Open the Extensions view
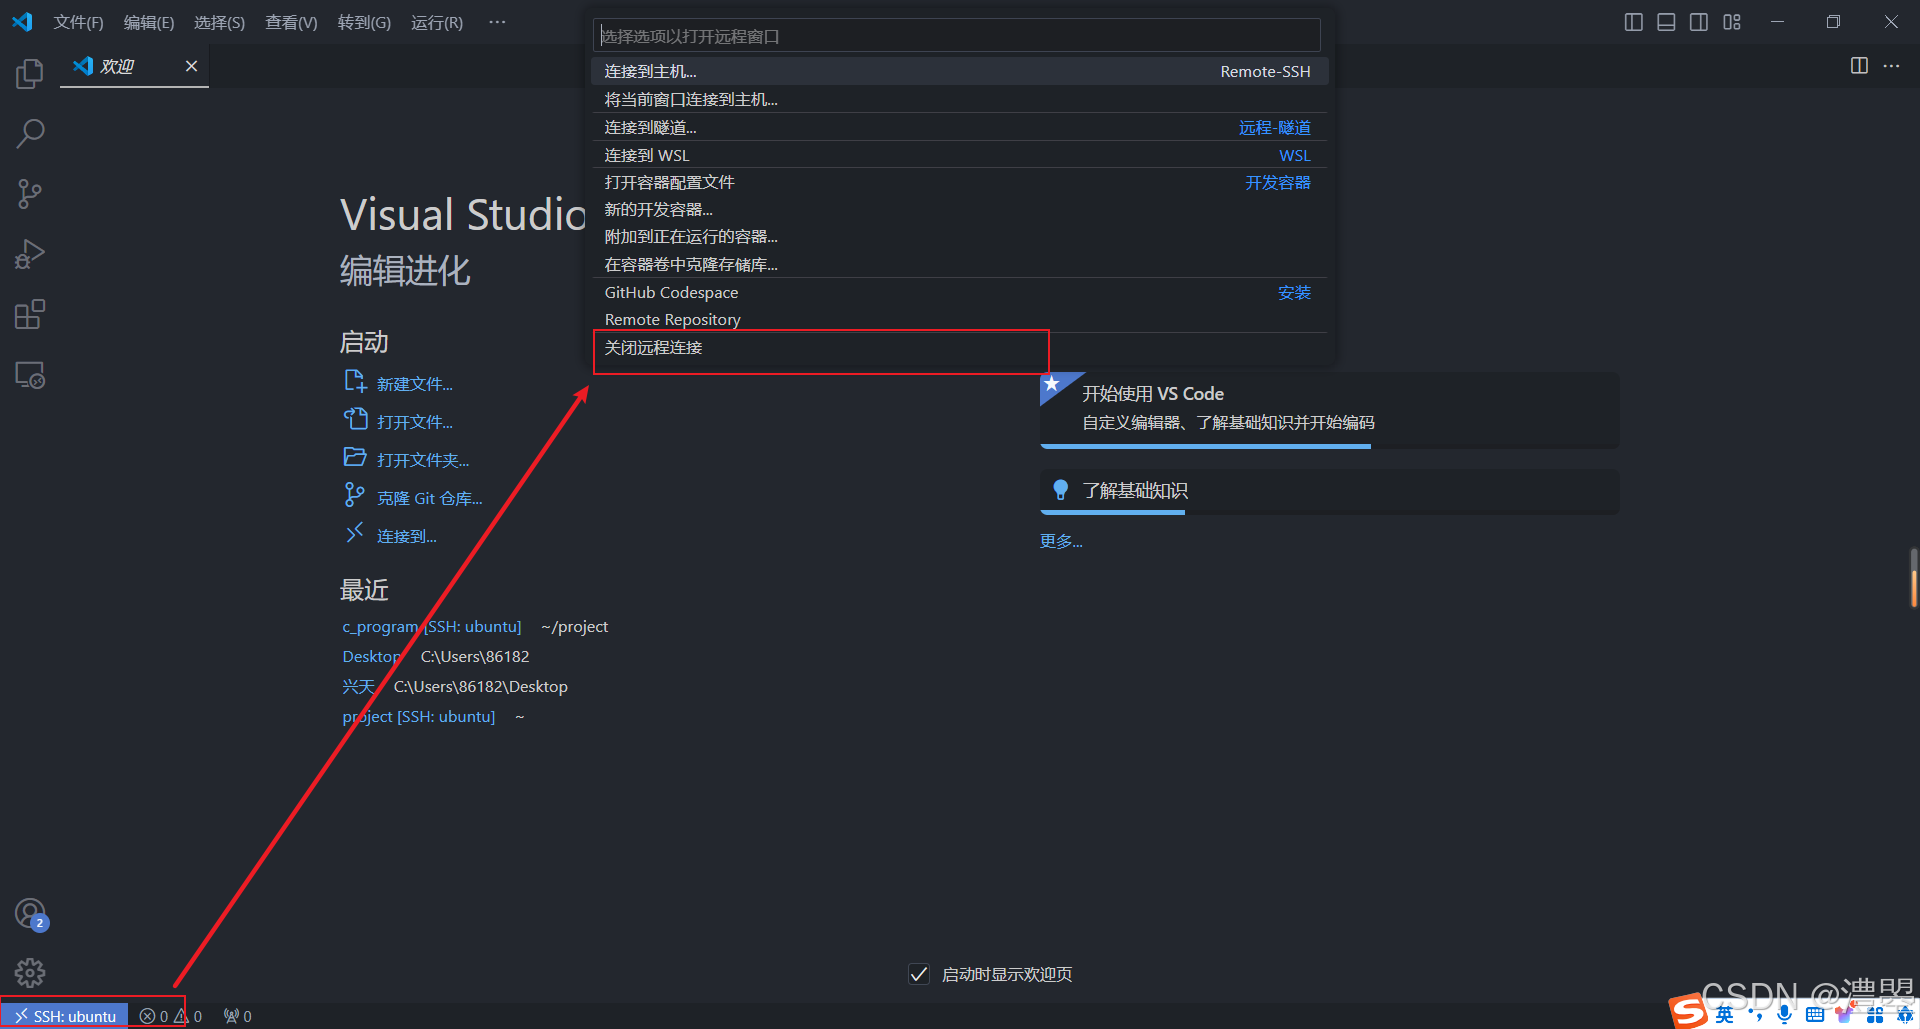Screen dimensions: 1920x1029 [30, 315]
